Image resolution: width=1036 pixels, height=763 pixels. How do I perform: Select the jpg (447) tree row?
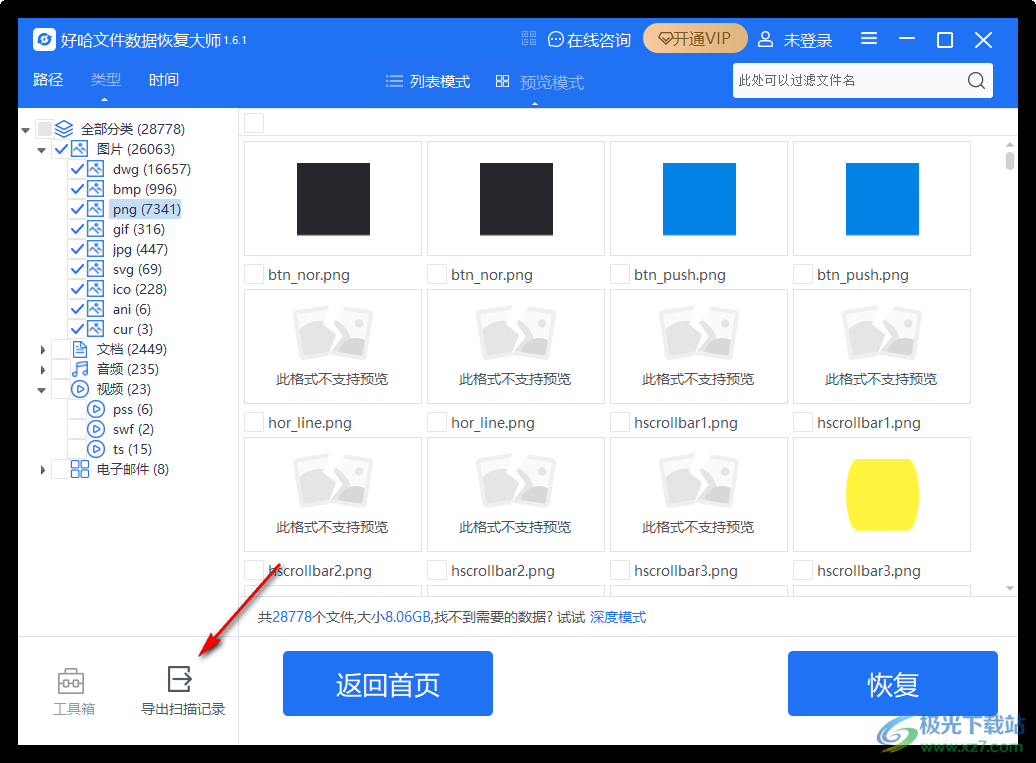point(140,249)
